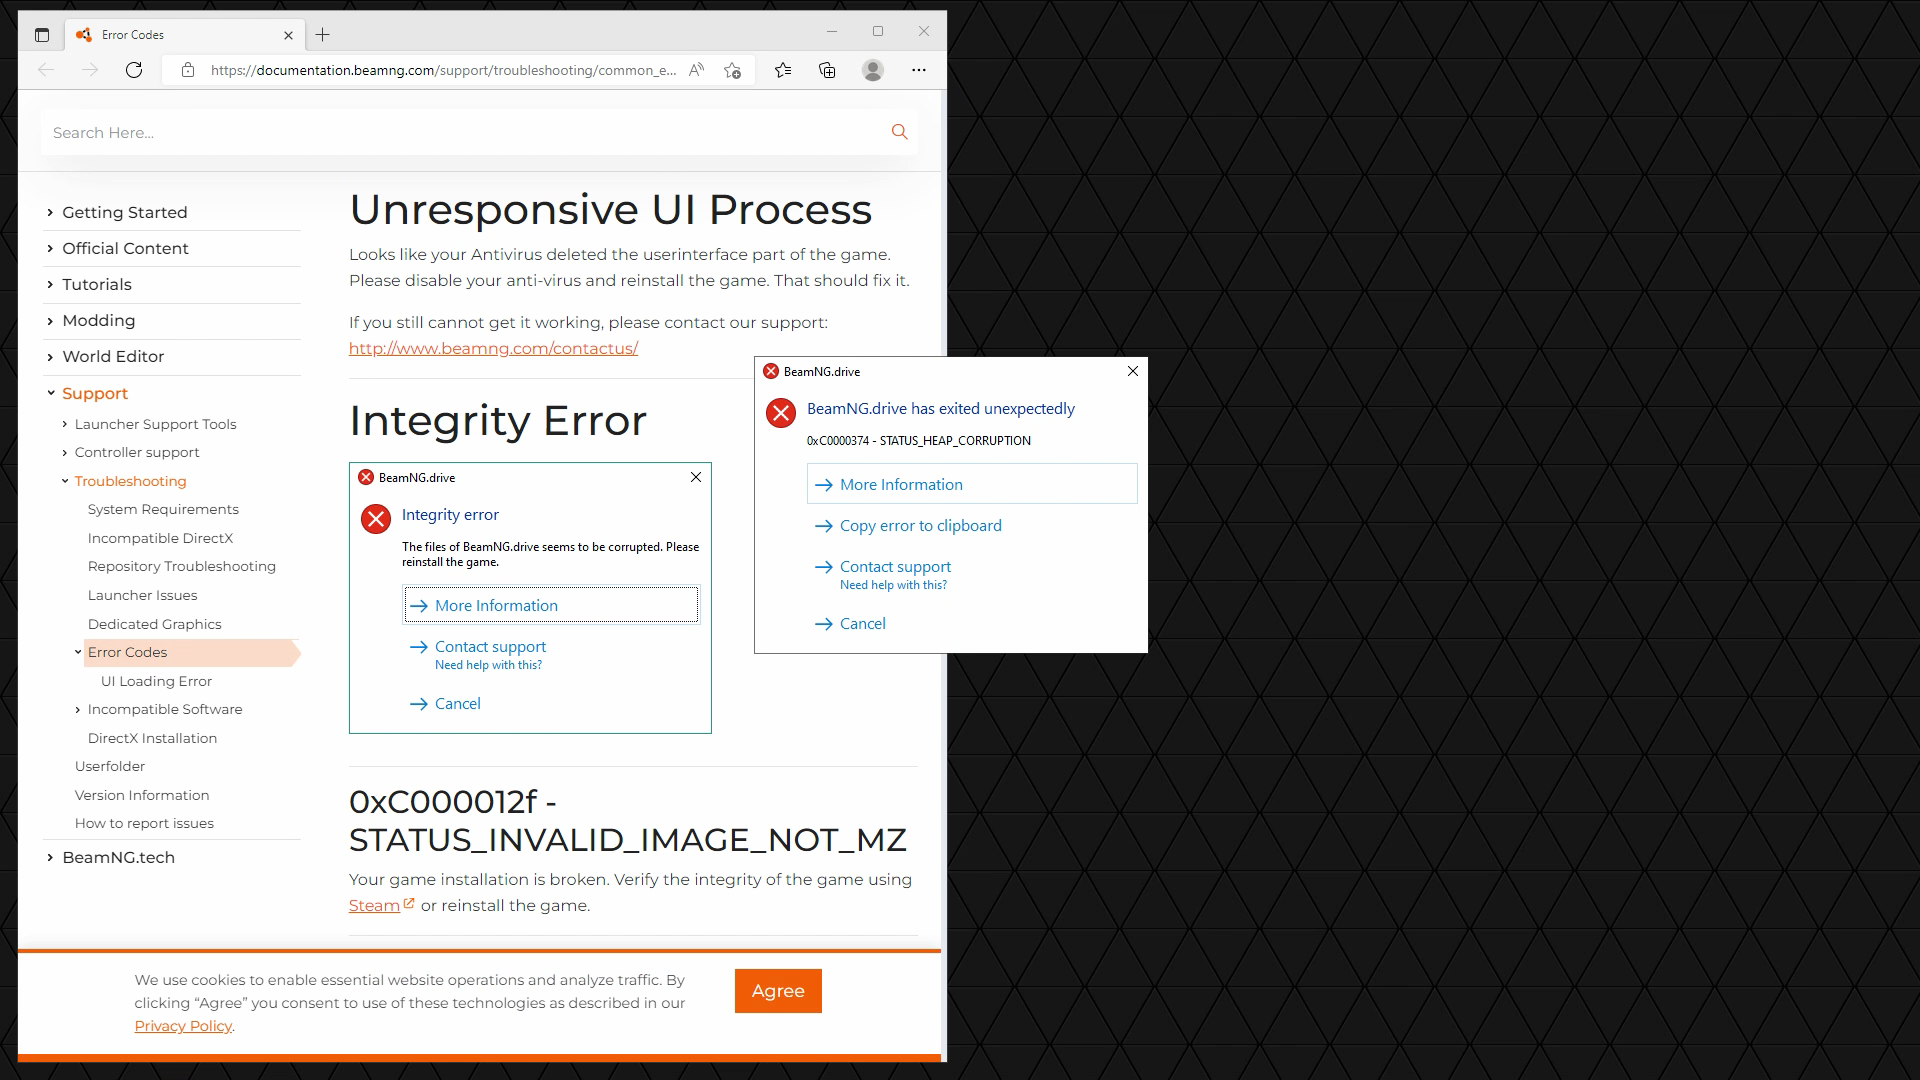Click the Integrity Error heading
This screenshot has height=1080, width=1920.
click(498, 420)
